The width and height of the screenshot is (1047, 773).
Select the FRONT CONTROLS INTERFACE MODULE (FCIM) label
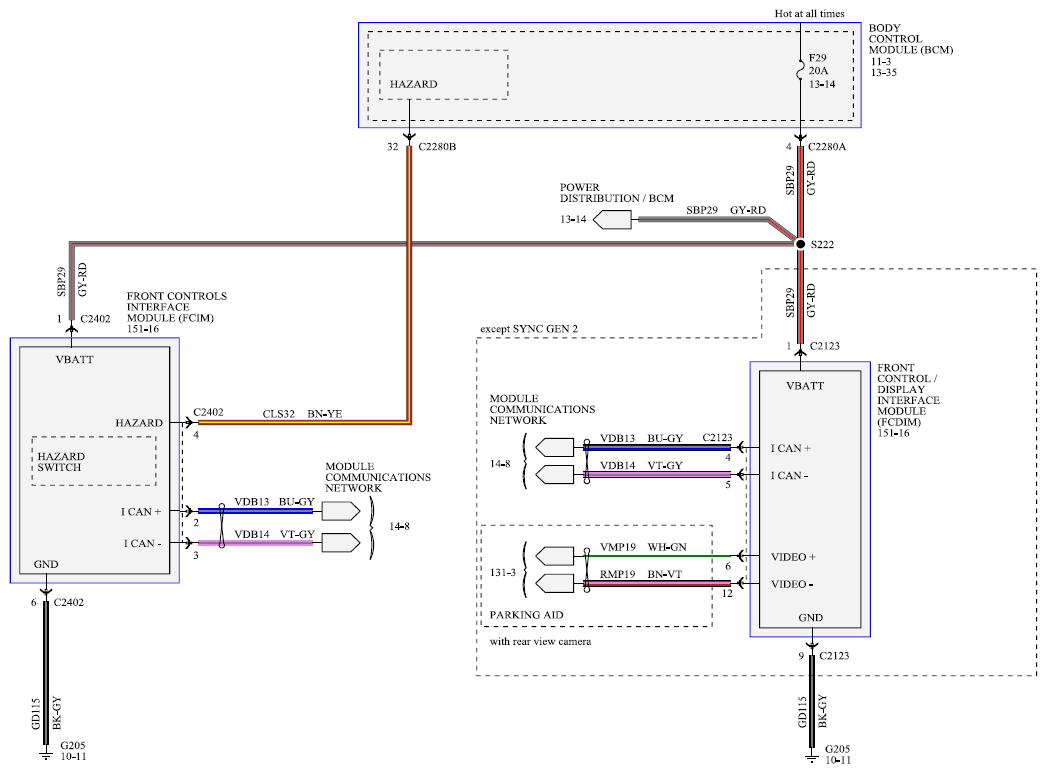click(x=177, y=307)
